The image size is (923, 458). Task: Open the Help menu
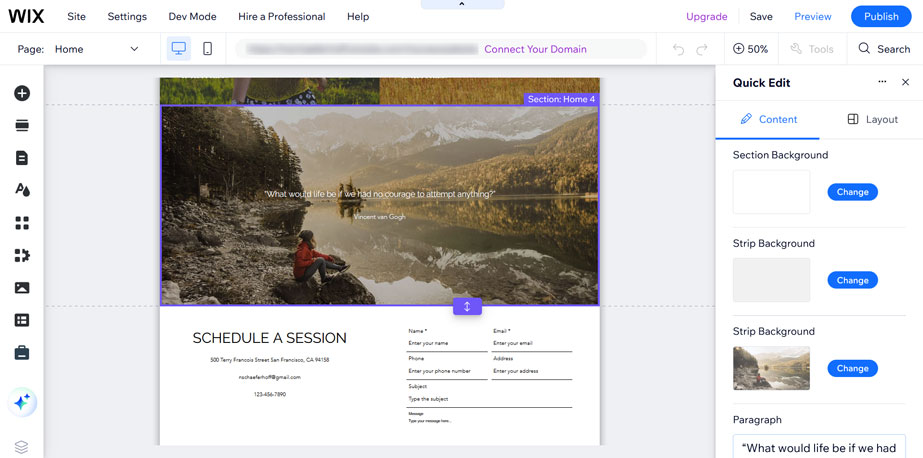click(358, 16)
